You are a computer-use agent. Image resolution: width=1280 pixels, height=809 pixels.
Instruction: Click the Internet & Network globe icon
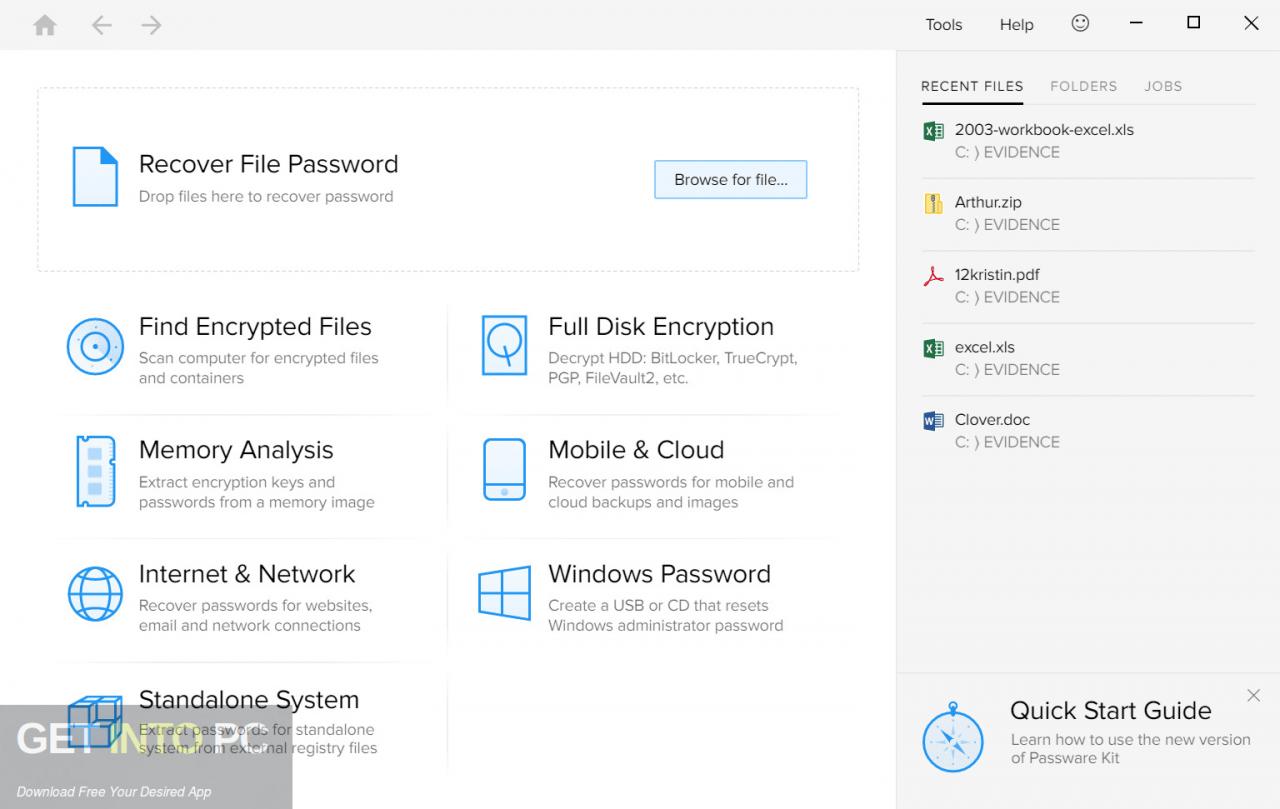click(x=95, y=593)
